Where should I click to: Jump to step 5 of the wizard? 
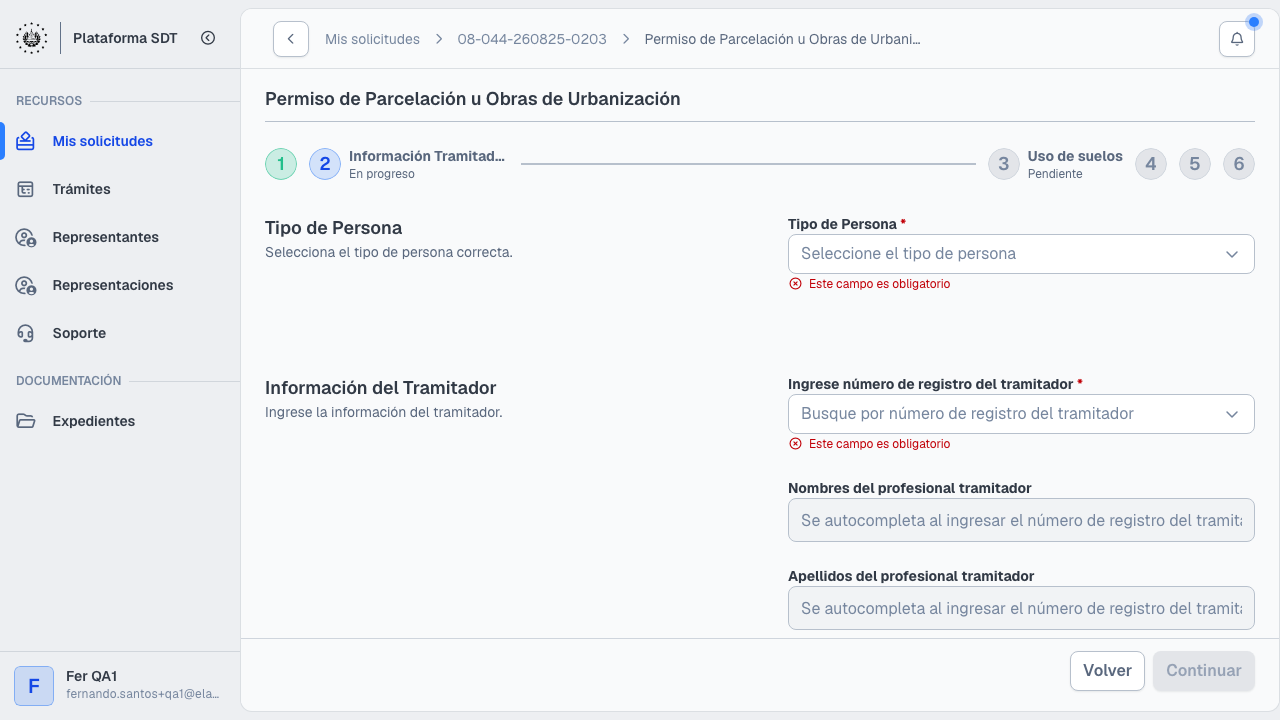pos(1195,164)
